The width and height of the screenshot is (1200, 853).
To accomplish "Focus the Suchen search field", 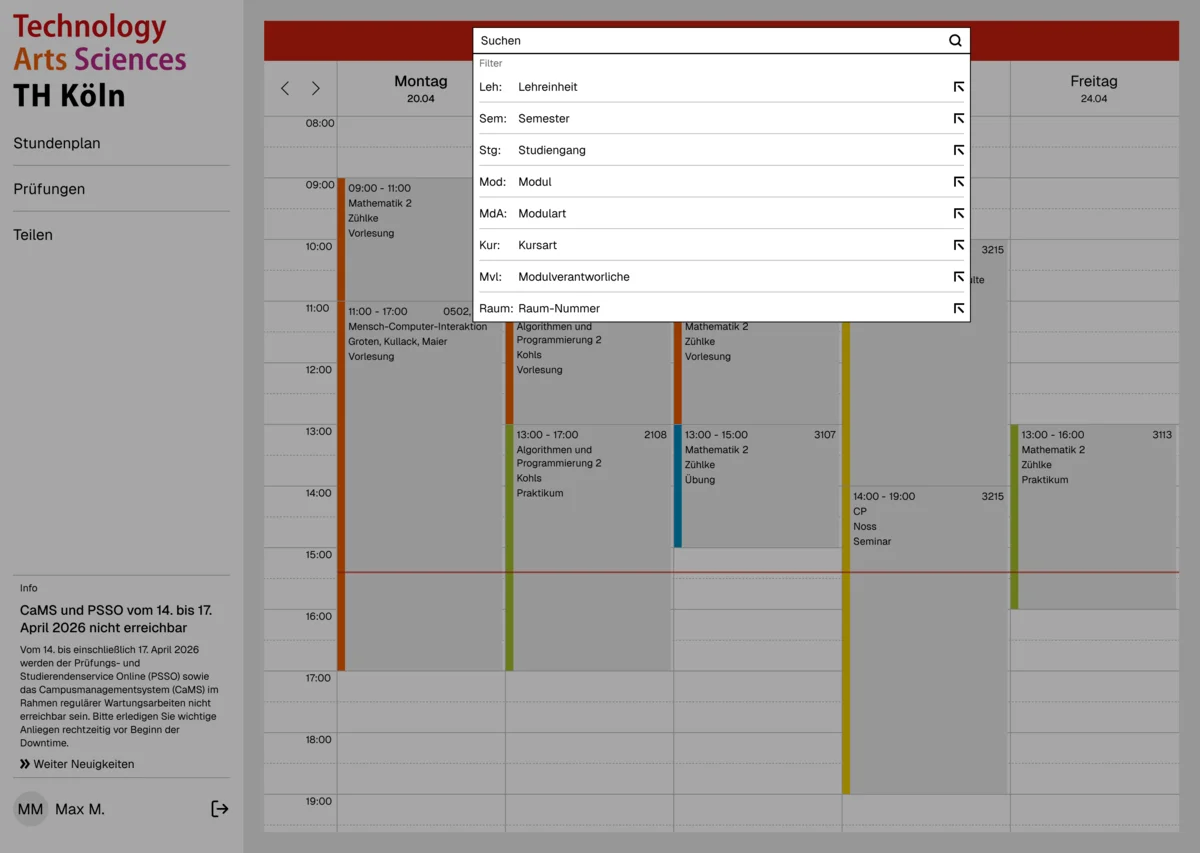I will click(x=710, y=41).
